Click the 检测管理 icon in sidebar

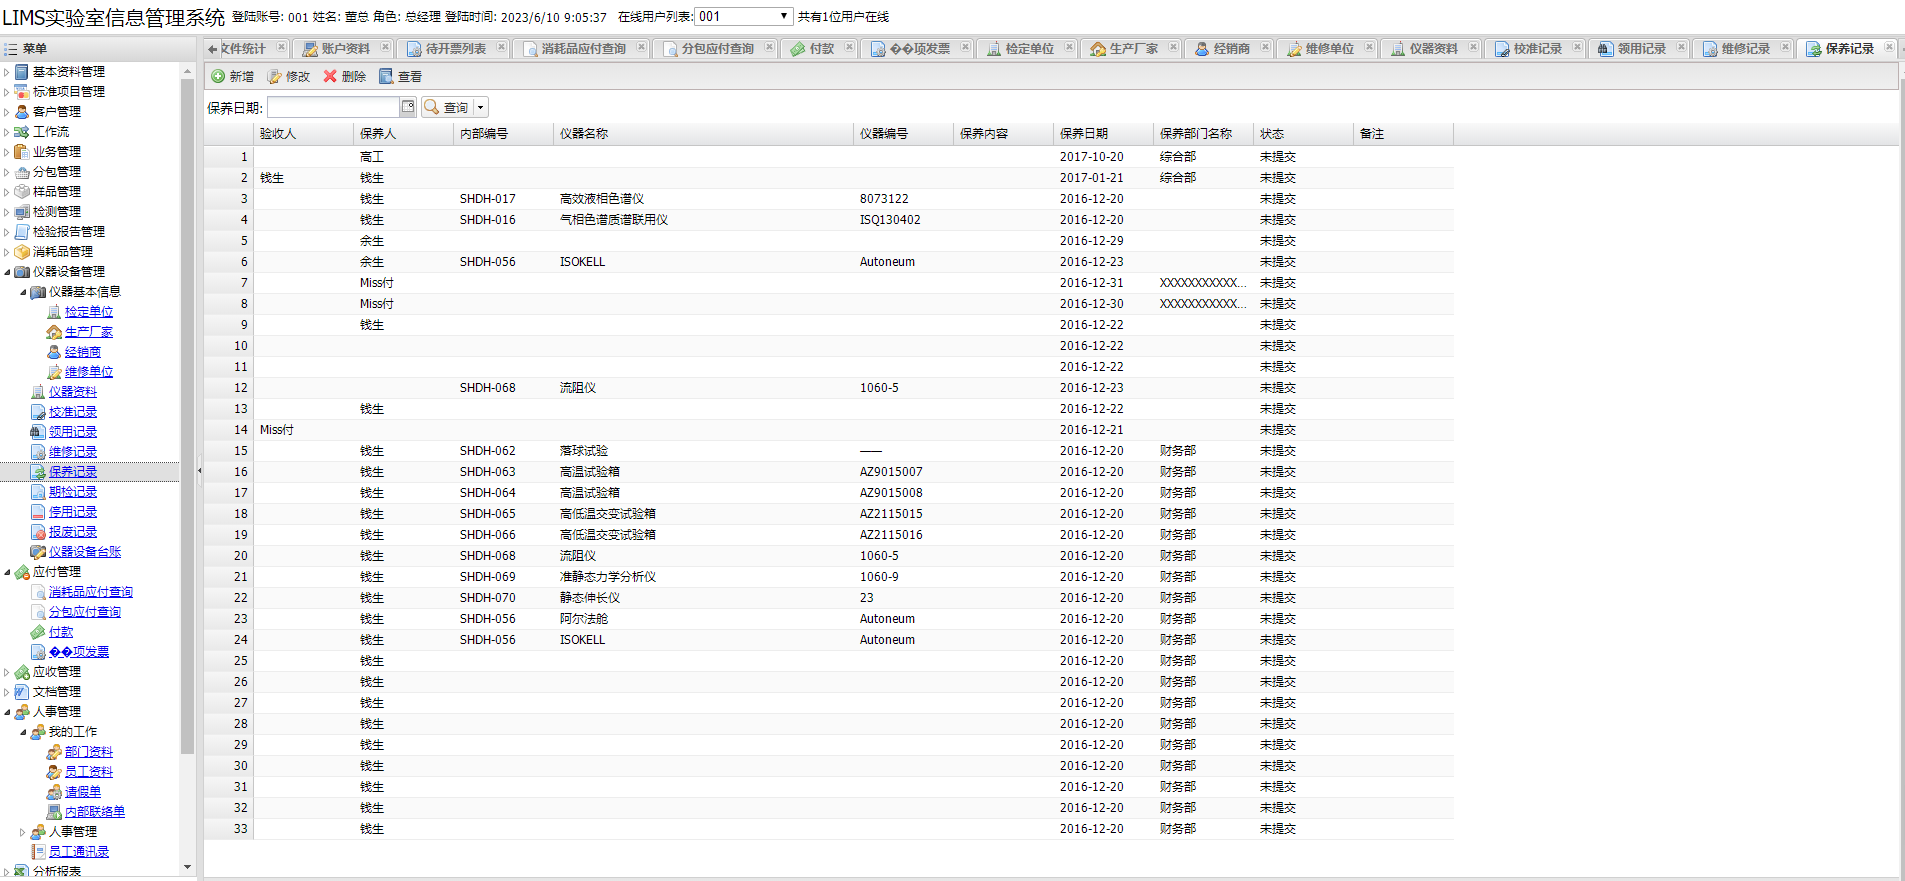click(x=22, y=212)
